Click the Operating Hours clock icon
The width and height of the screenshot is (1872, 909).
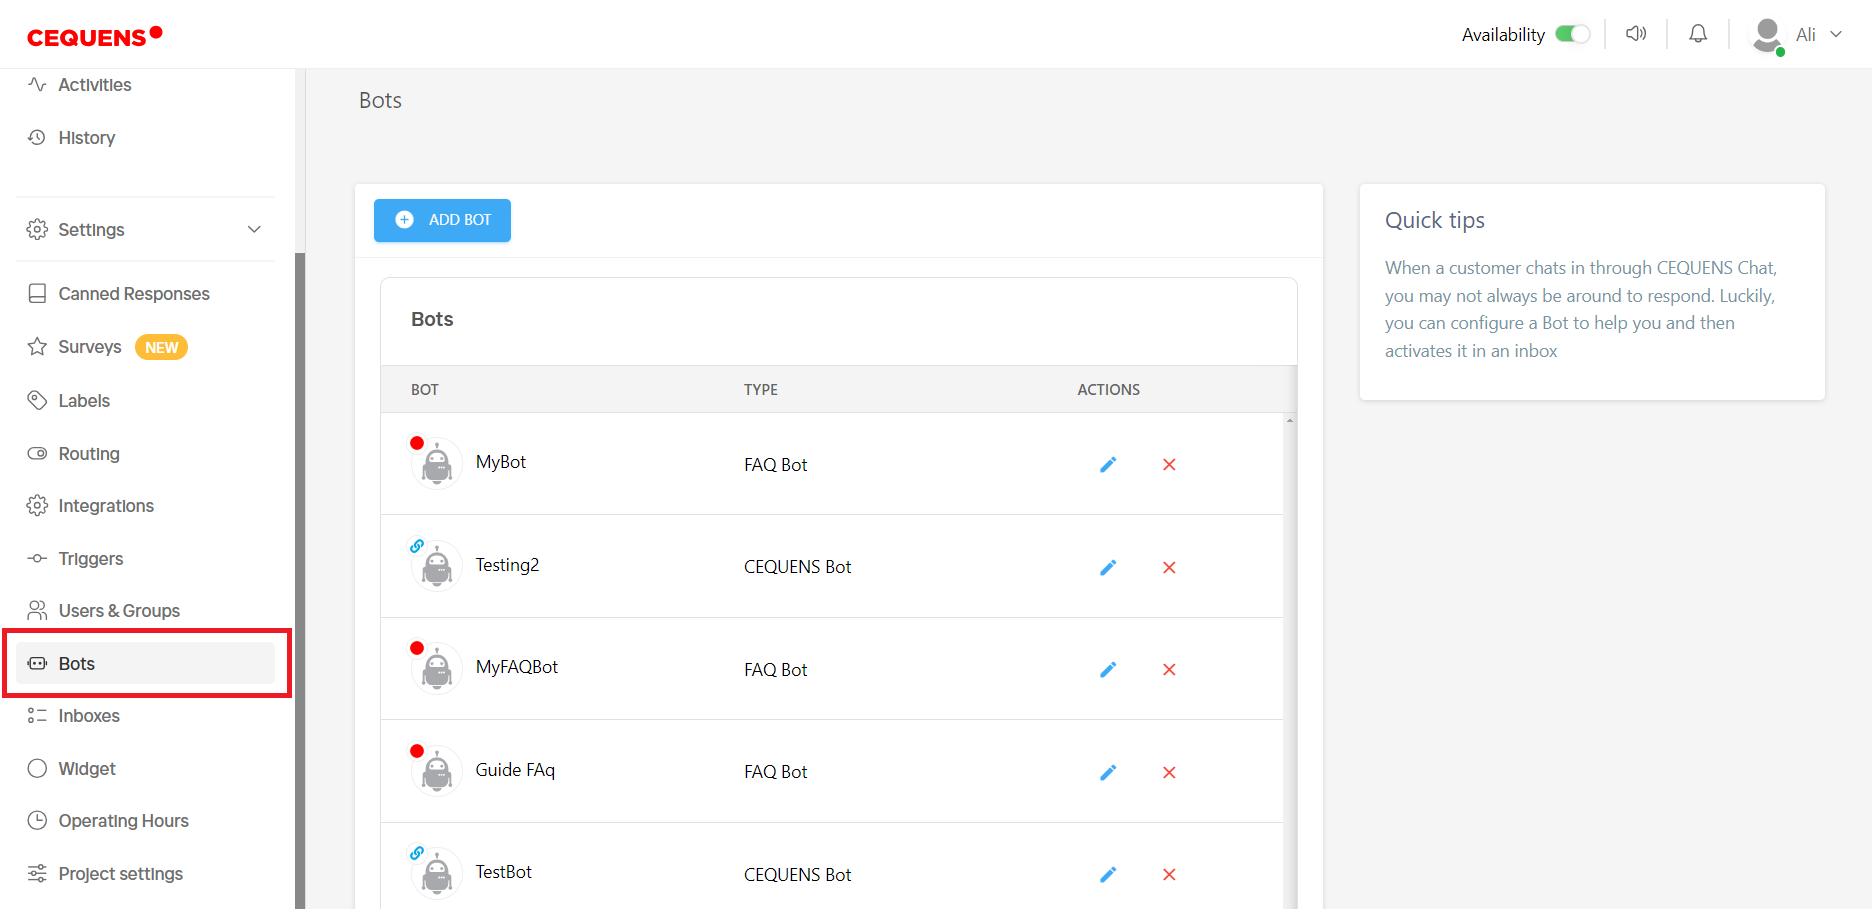[37, 820]
